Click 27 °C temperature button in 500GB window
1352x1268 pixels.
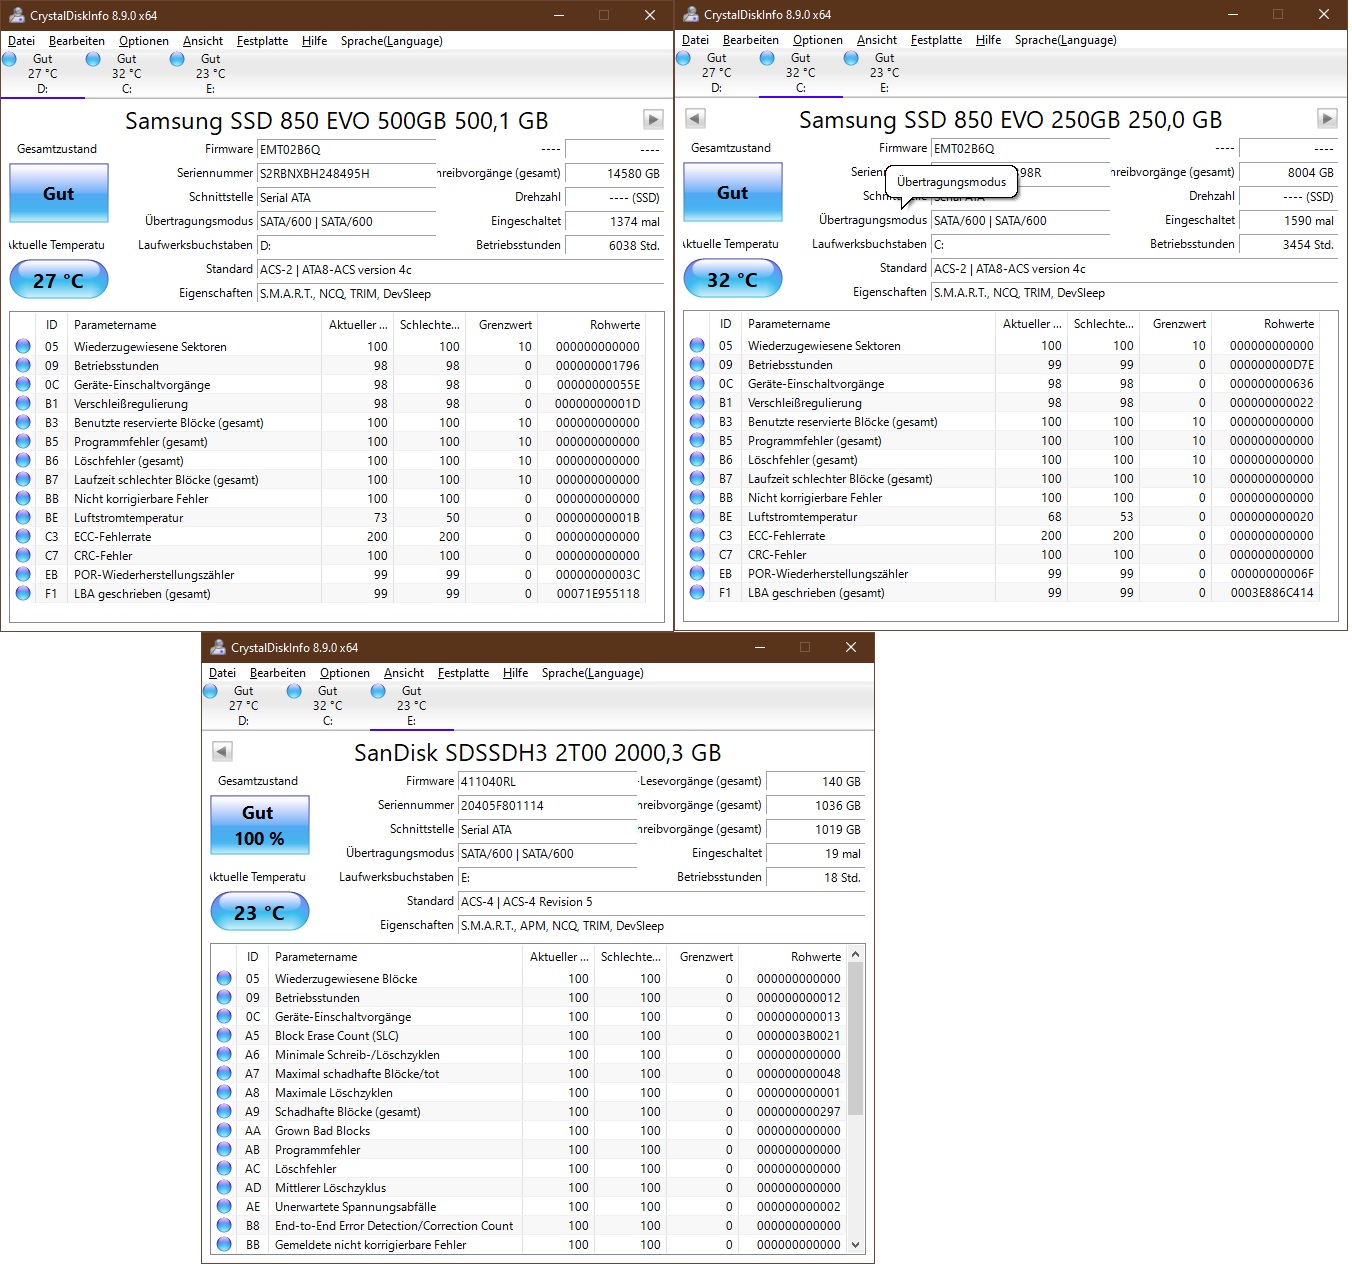[x=59, y=280]
